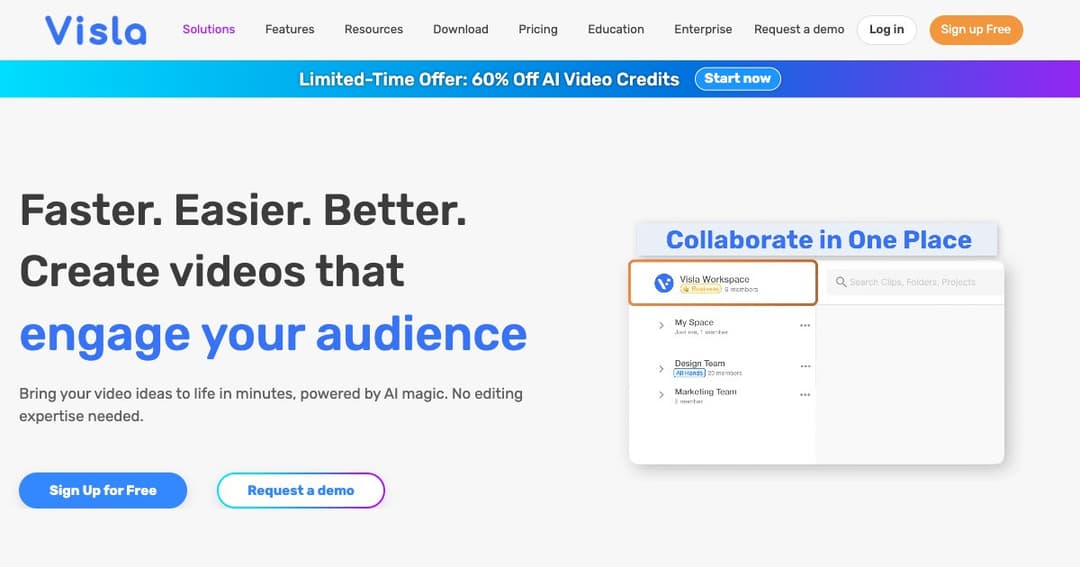Click the Collaborate in One Place heading

(818, 240)
